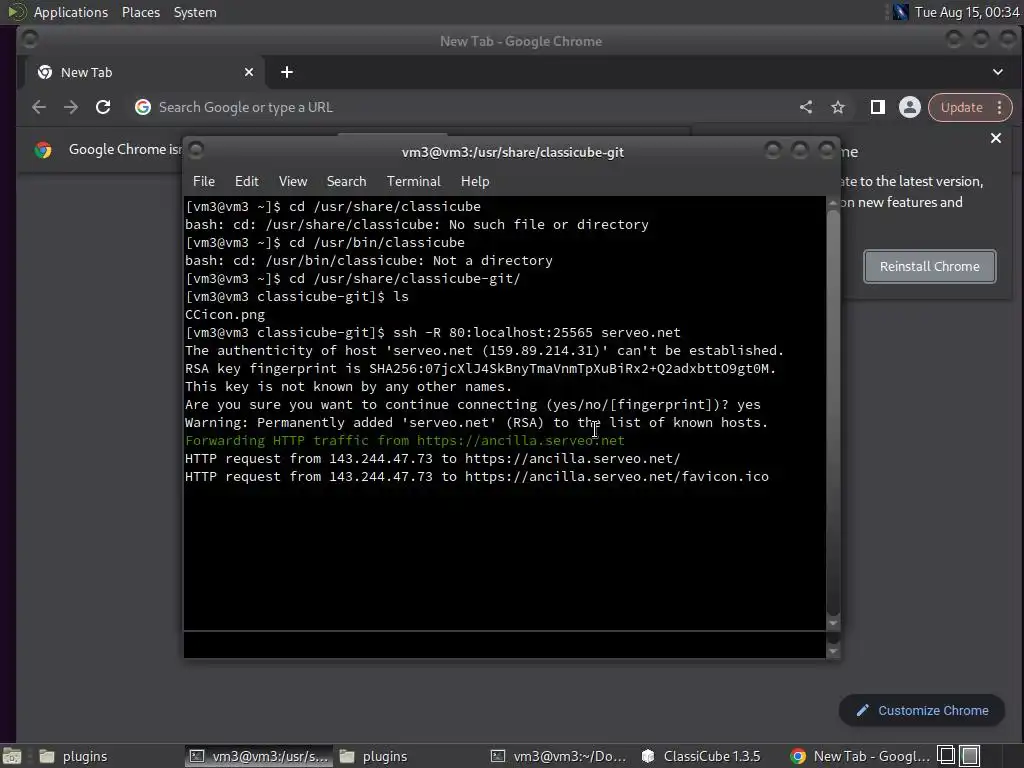Go forward with Chrome's forward arrow
Screen dimensions: 1024x768
point(71,107)
